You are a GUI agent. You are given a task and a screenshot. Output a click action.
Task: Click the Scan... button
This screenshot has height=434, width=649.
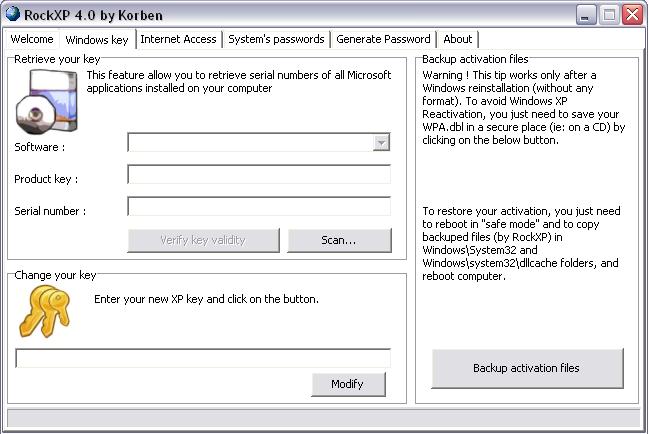click(x=339, y=240)
